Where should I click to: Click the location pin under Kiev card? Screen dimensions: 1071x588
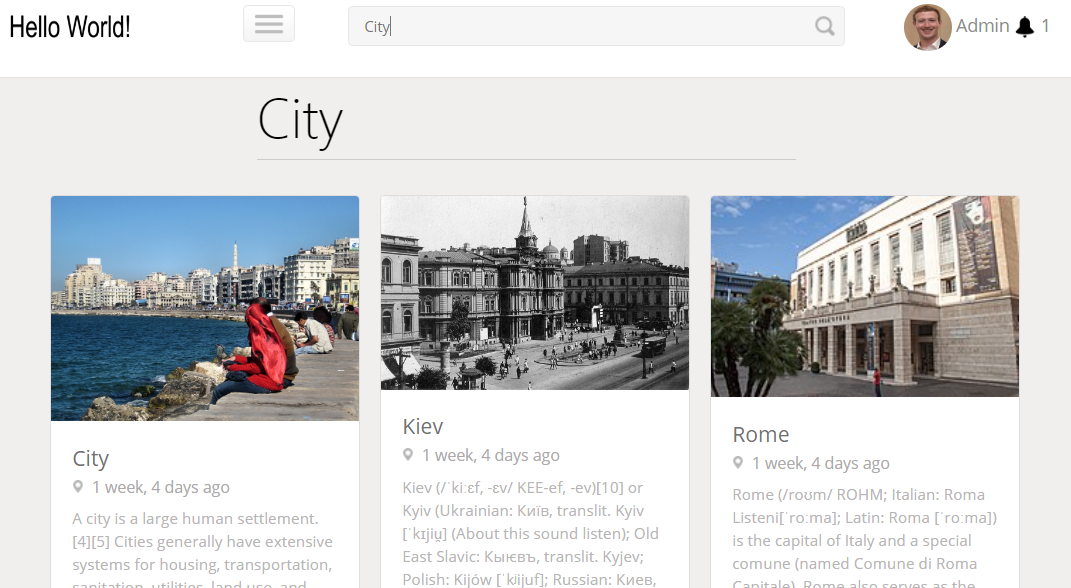[x=408, y=455]
